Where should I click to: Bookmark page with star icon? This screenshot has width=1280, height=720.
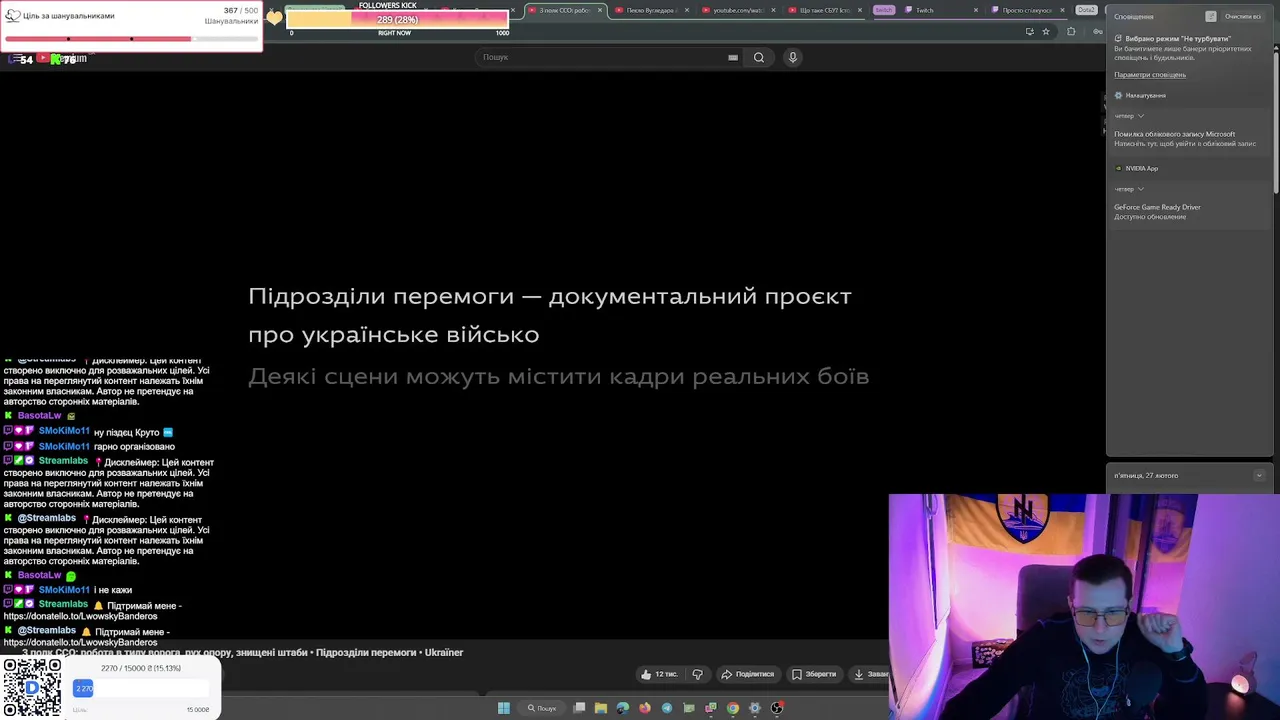[1046, 31]
